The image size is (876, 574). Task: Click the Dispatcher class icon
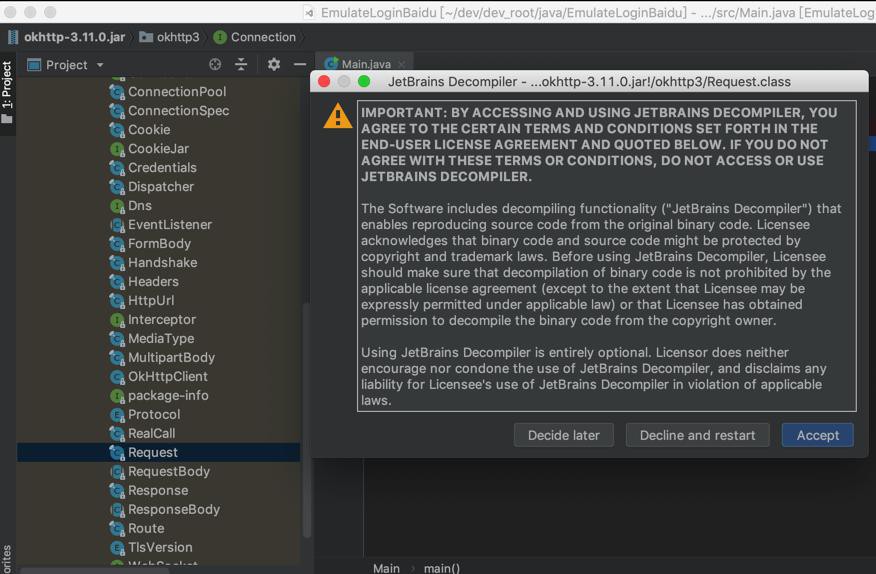(x=117, y=187)
